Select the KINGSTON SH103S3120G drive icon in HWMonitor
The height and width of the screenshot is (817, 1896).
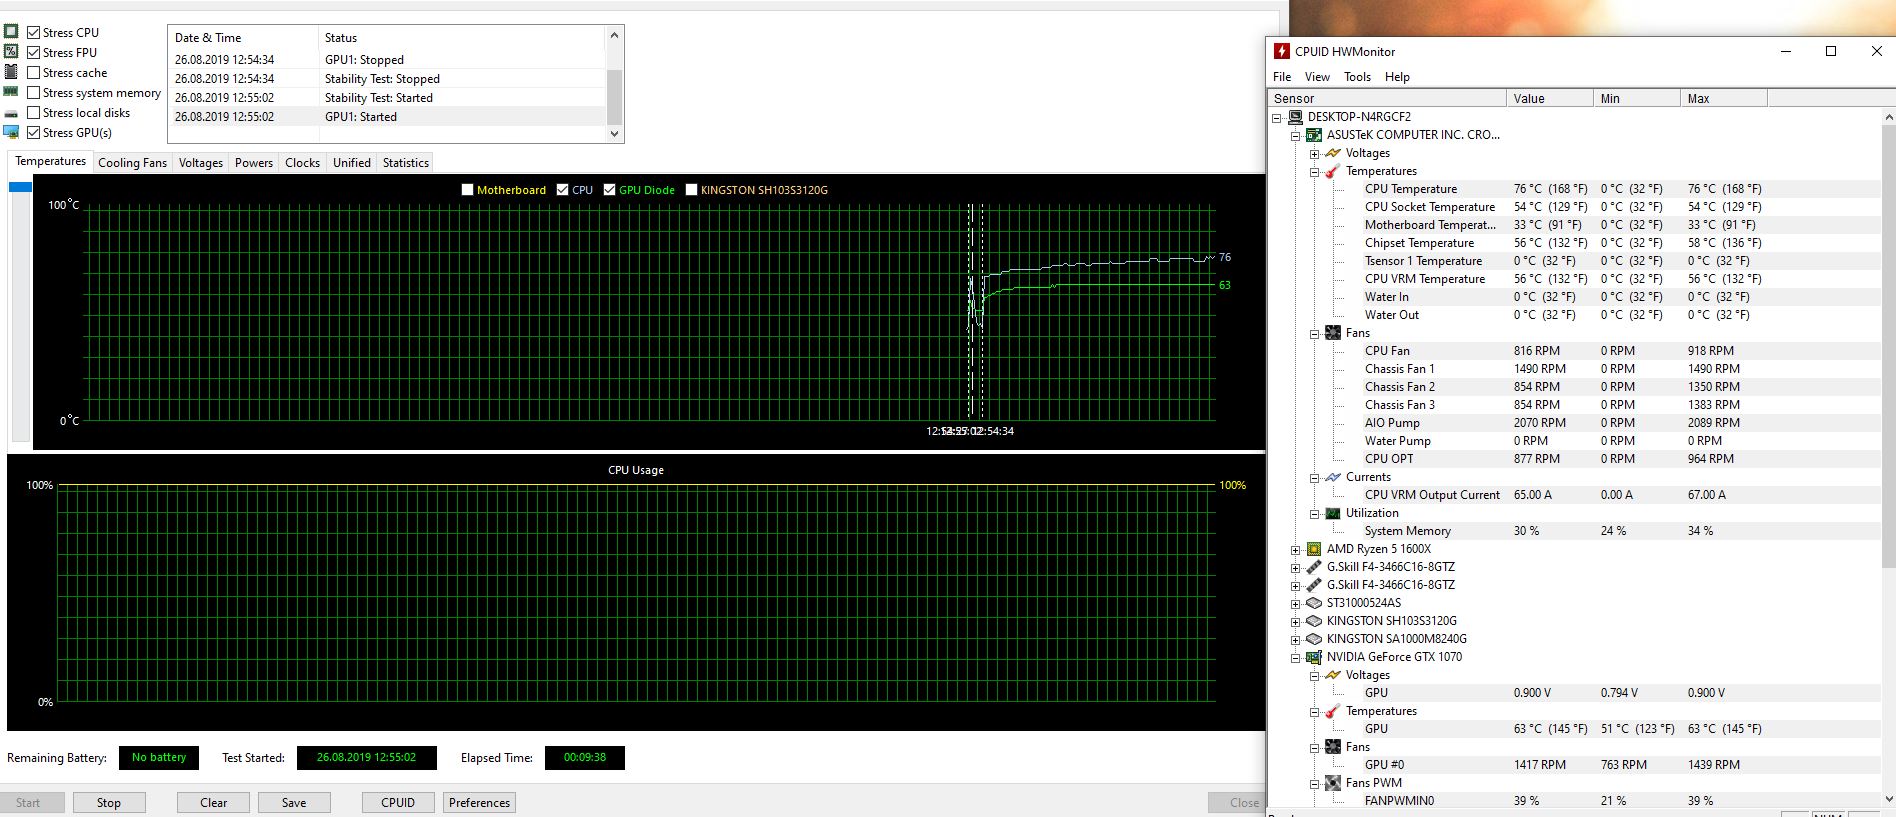click(1314, 621)
